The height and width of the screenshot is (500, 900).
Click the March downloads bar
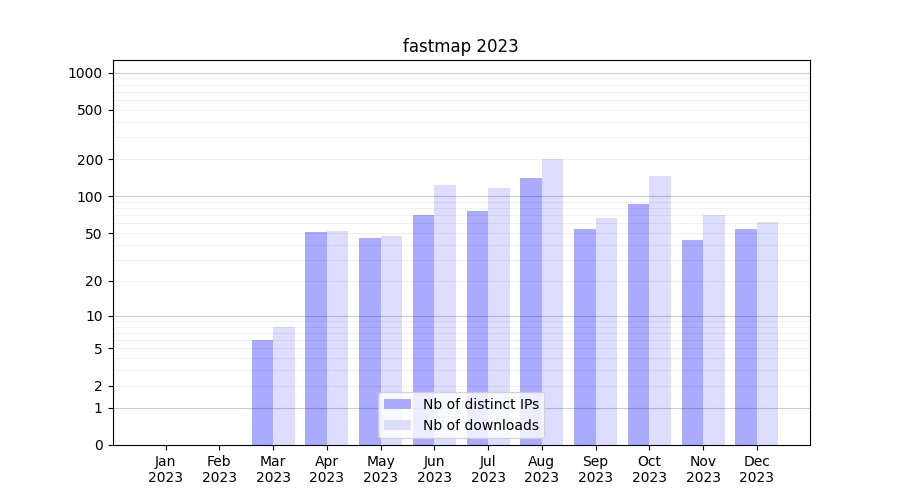[284, 386]
